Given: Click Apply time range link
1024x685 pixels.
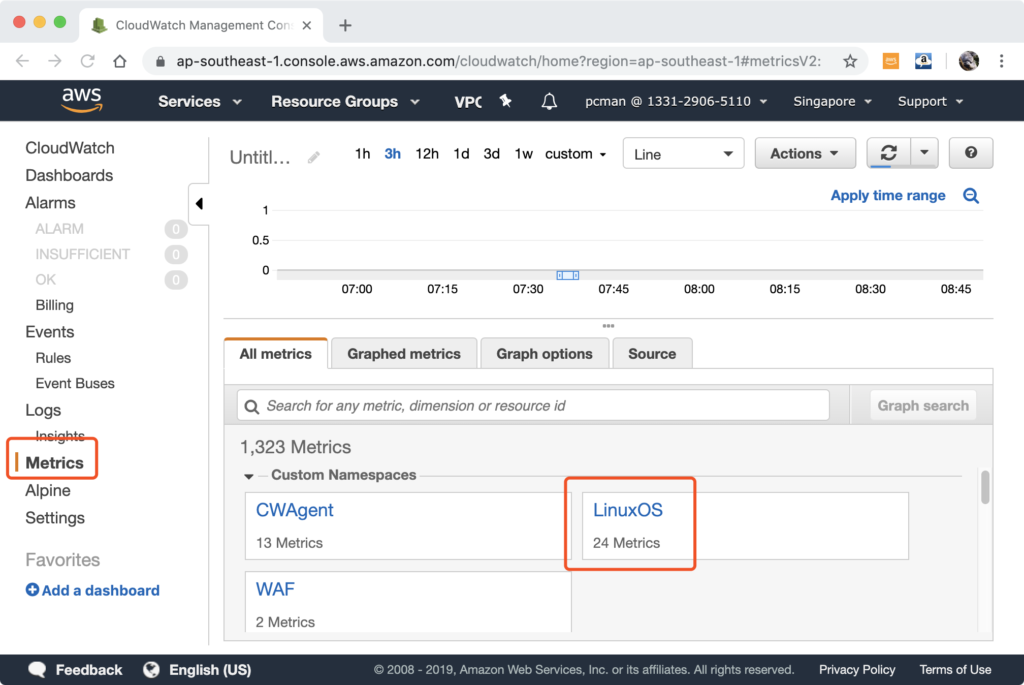Looking at the screenshot, I should click(888, 195).
